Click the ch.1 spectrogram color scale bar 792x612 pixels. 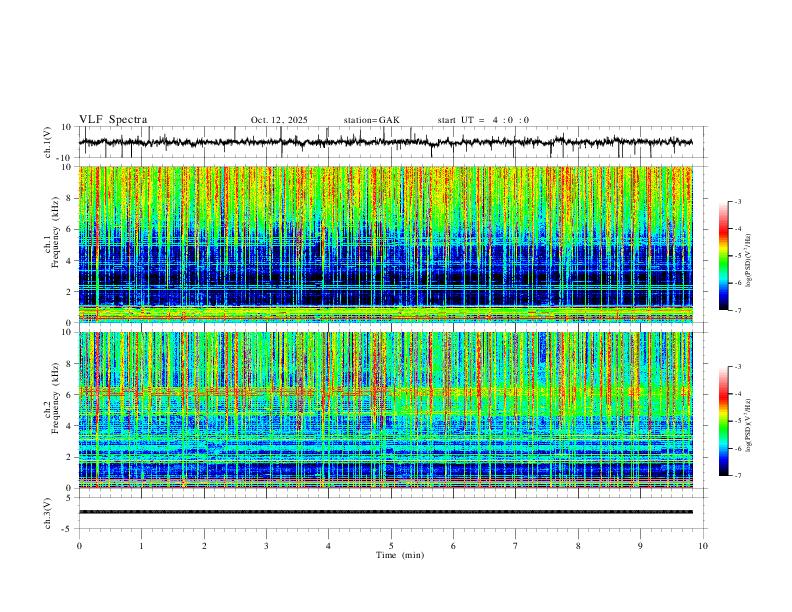click(724, 256)
